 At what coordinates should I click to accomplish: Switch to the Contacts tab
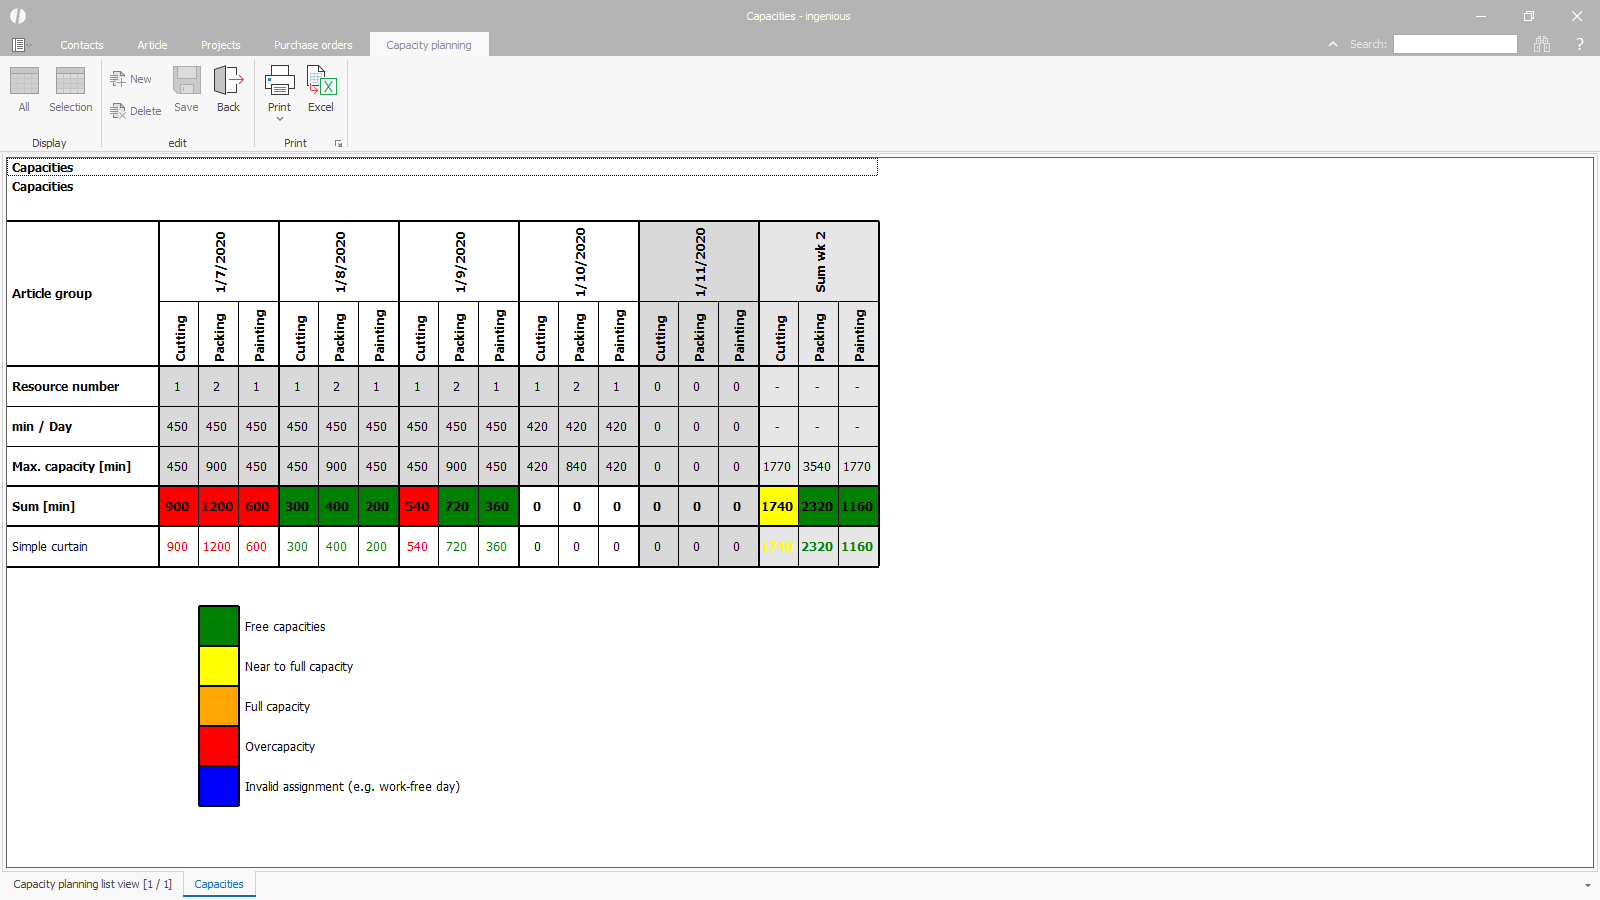tap(82, 45)
